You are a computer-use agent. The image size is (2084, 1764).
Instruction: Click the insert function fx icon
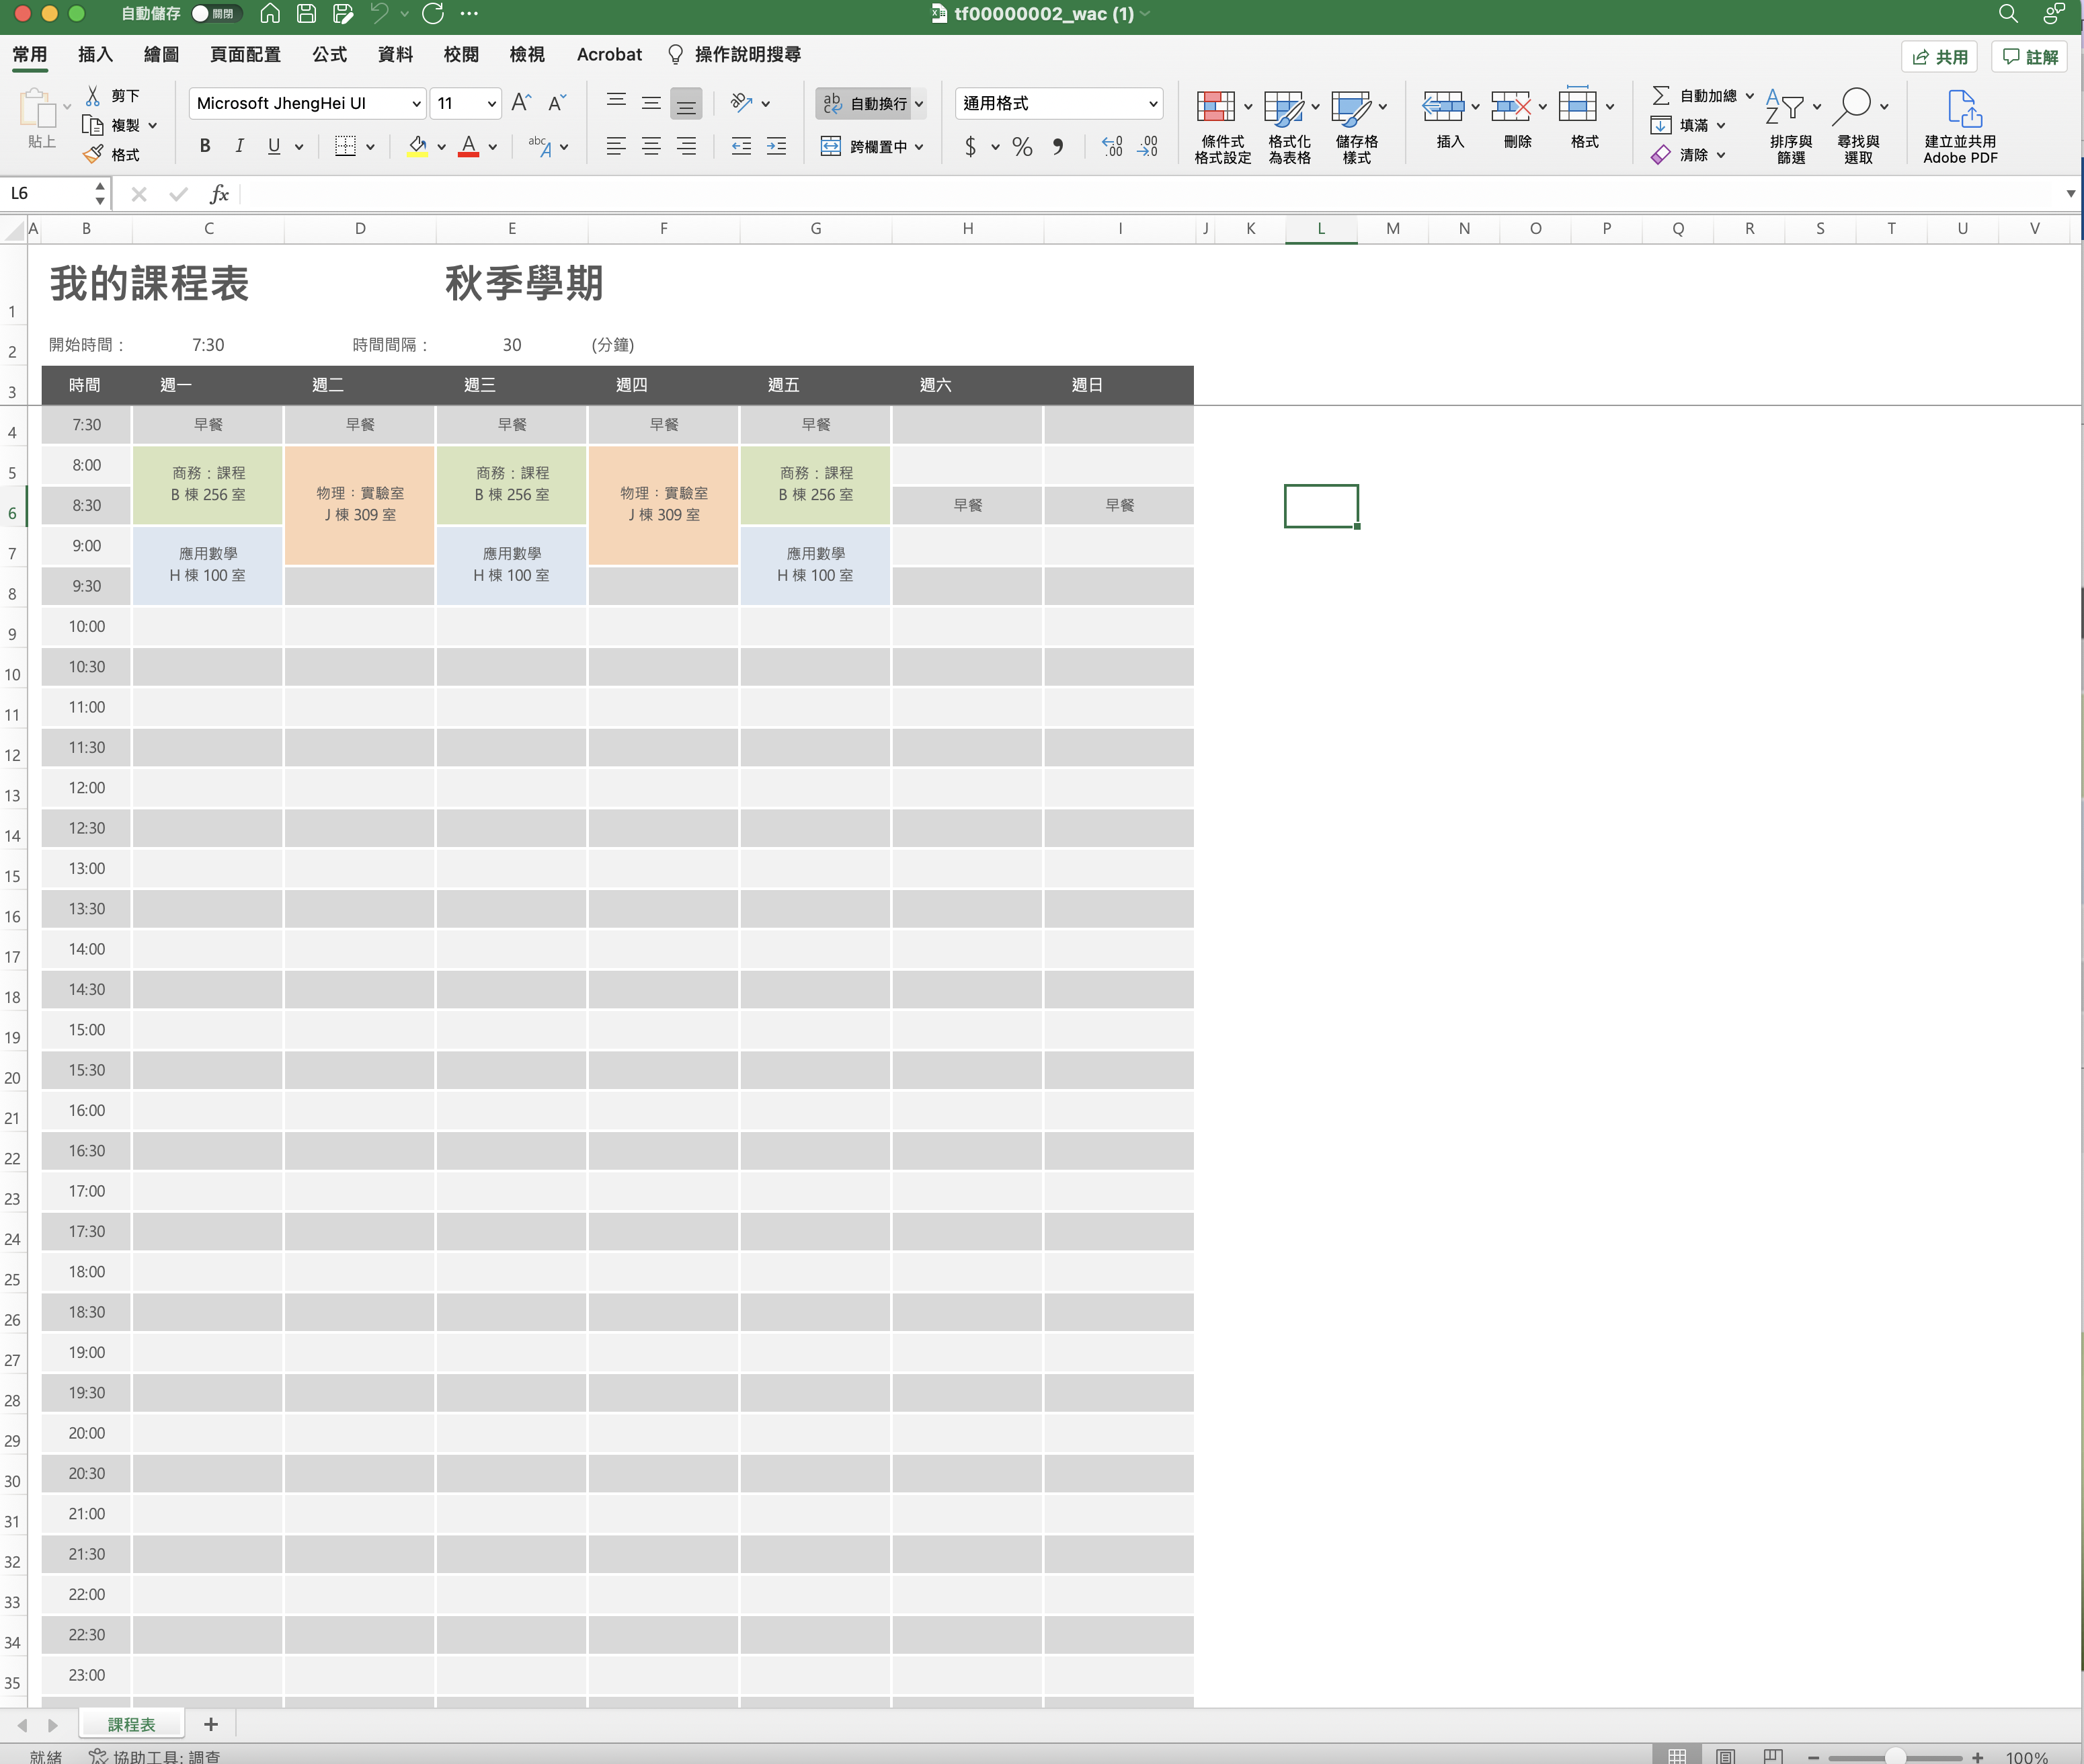219,194
